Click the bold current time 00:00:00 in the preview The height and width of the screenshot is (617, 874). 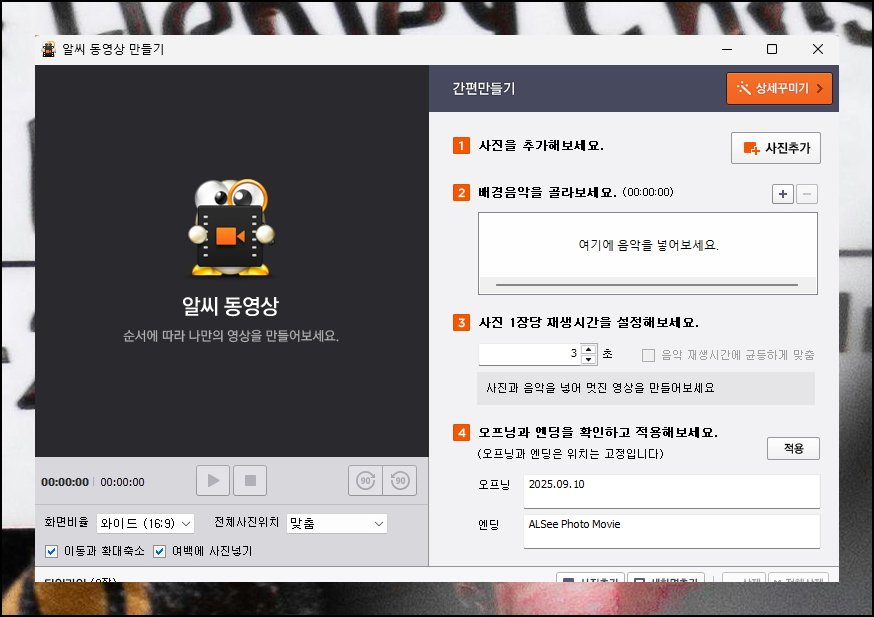click(x=65, y=482)
